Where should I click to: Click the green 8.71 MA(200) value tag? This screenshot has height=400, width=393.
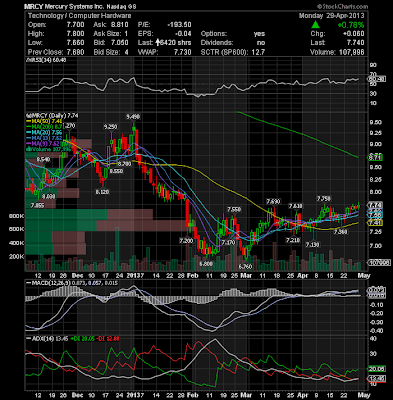(375, 157)
